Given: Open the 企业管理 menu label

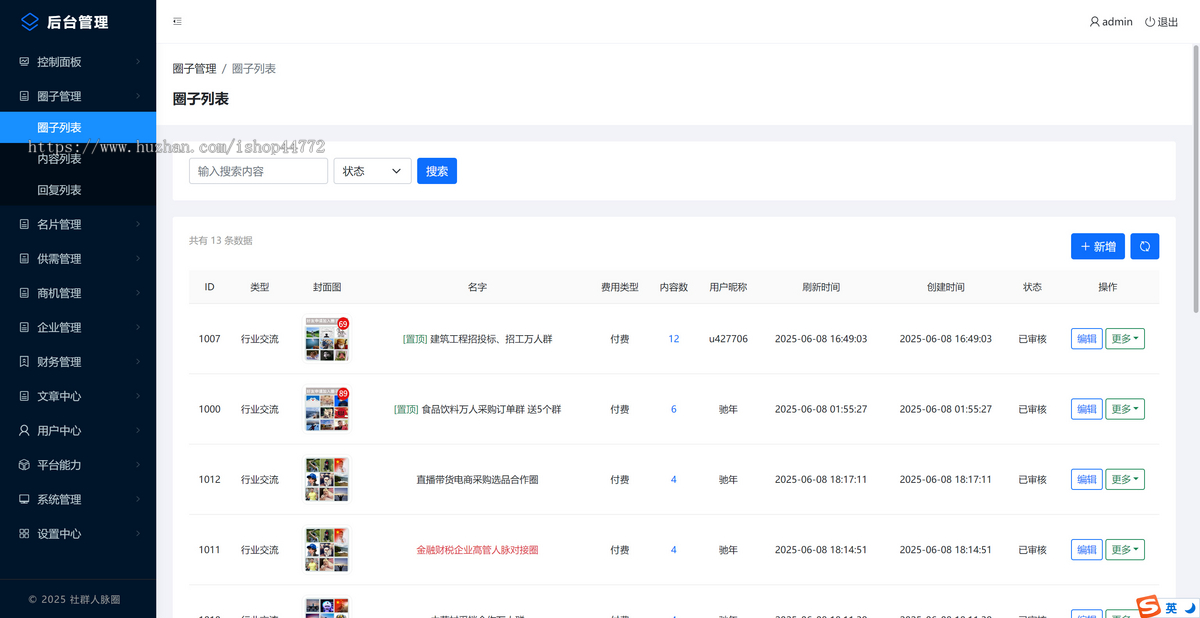Looking at the screenshot, I should (59, 327).
